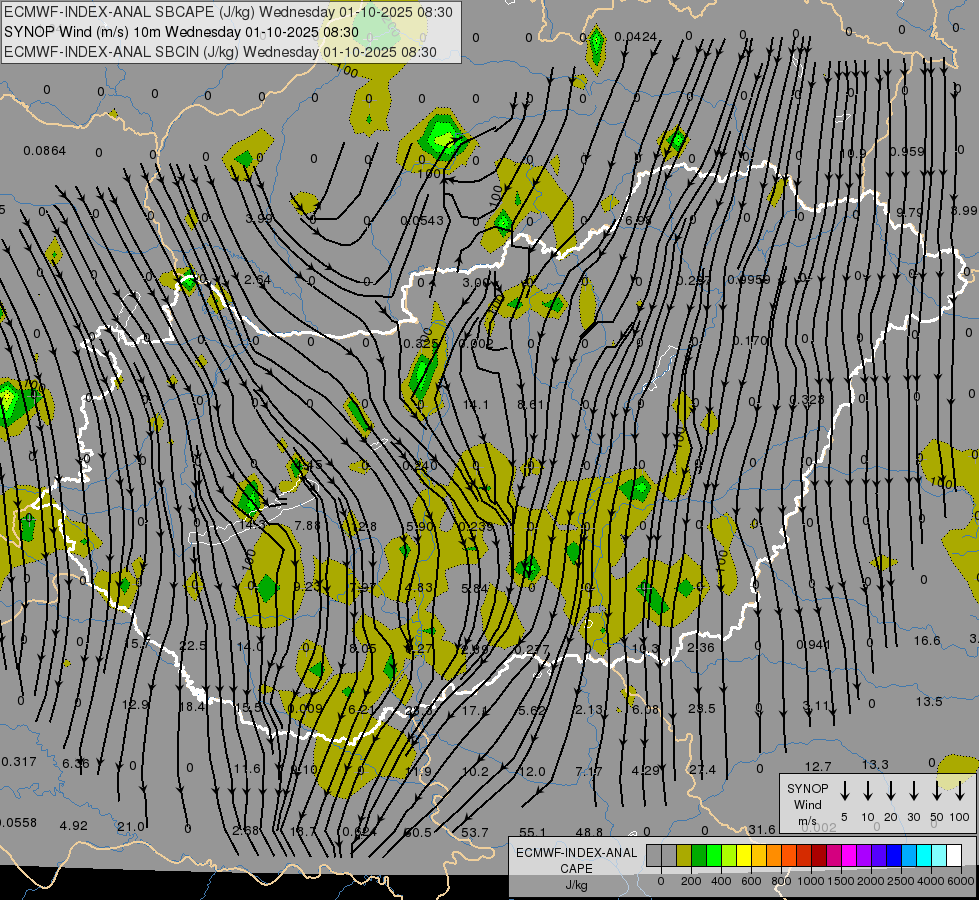Screen dimensions: 979x900
Task: Pick the olive 200 J/kg CAPE swatch
Action: coord(684,856)
